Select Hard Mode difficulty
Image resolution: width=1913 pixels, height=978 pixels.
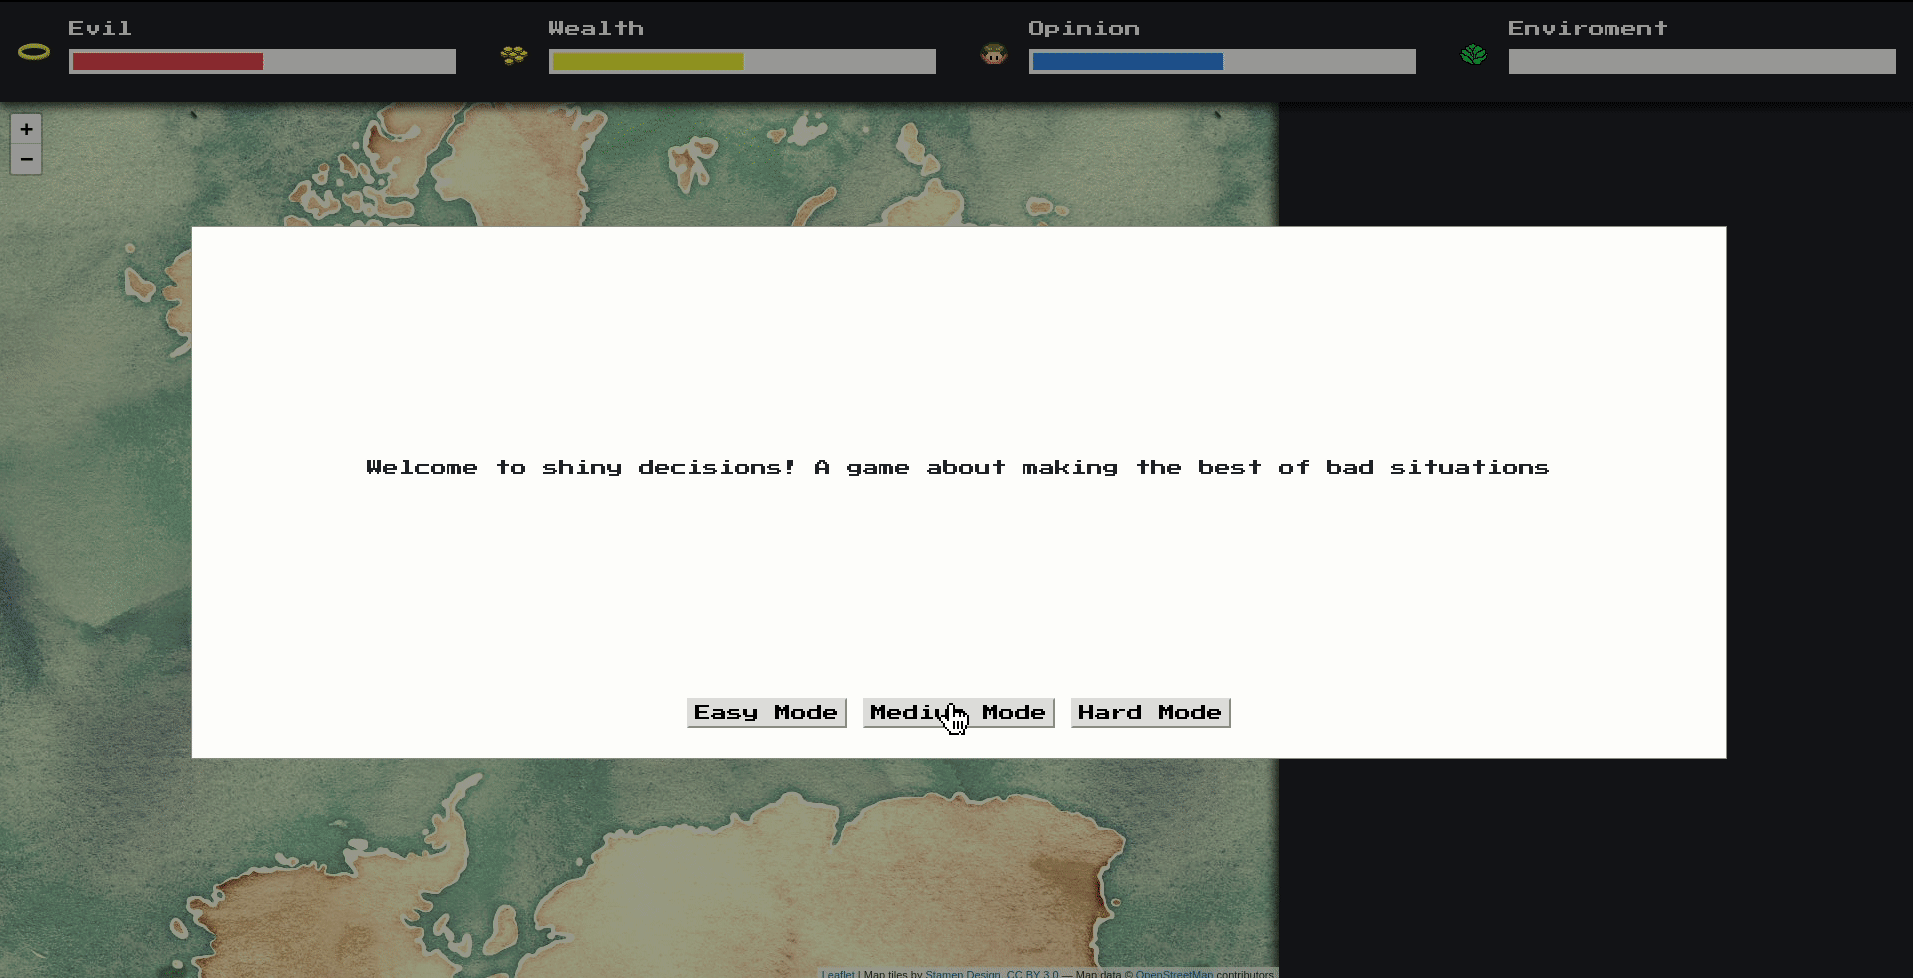tap(1150, 713)
